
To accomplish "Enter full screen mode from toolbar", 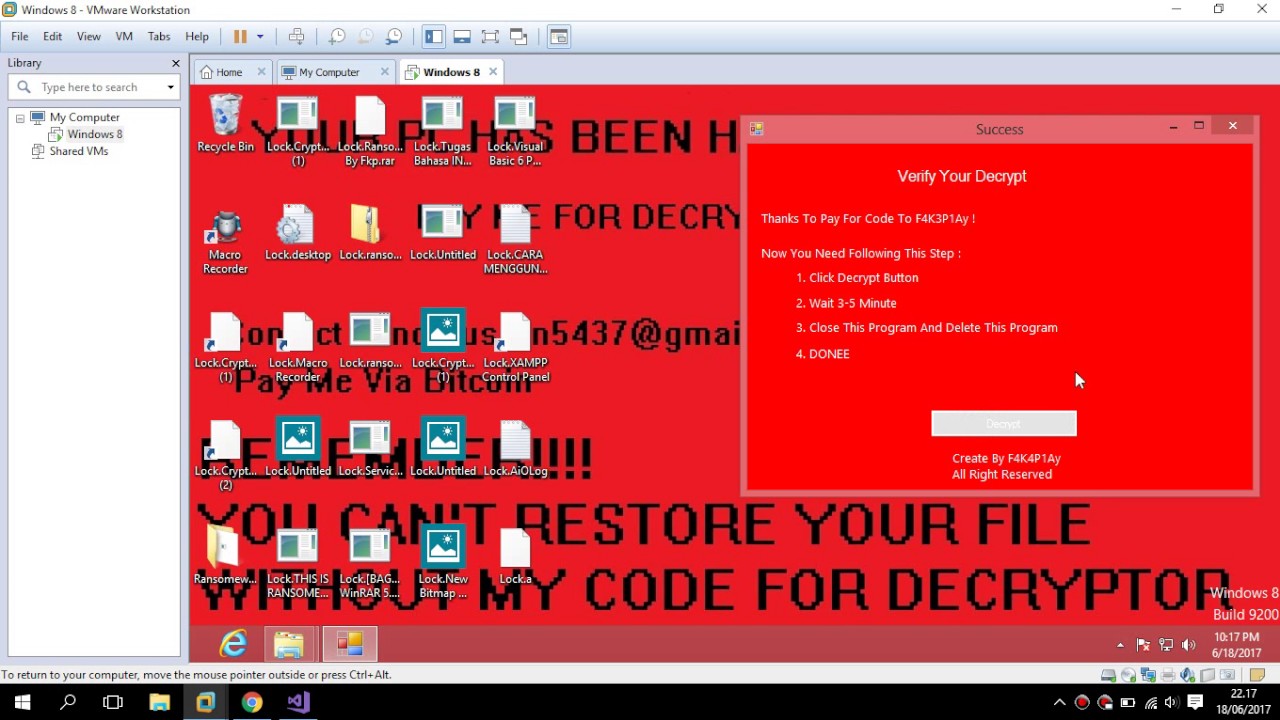I will (x=490, y=36).
